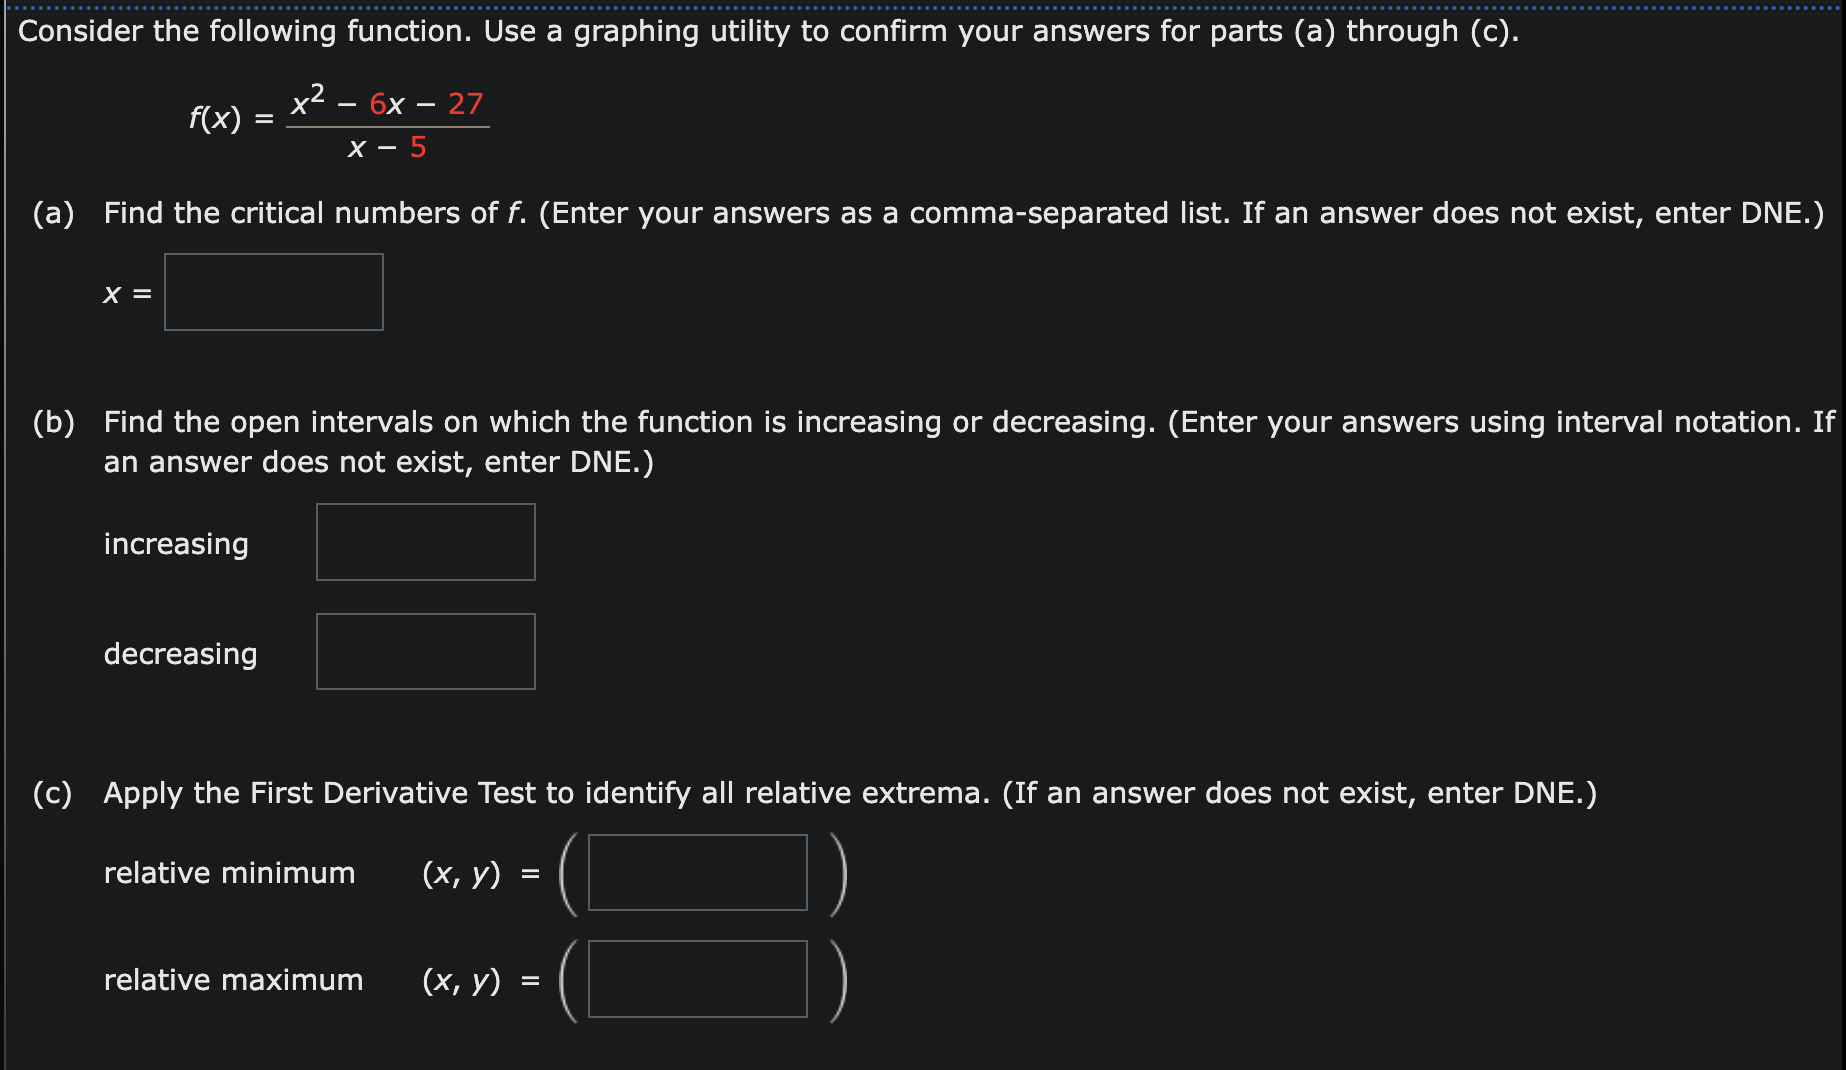Click the critical numbers answer box for x
The height and width of the screenshot is (1070, 1846).
tap(272, 291)
